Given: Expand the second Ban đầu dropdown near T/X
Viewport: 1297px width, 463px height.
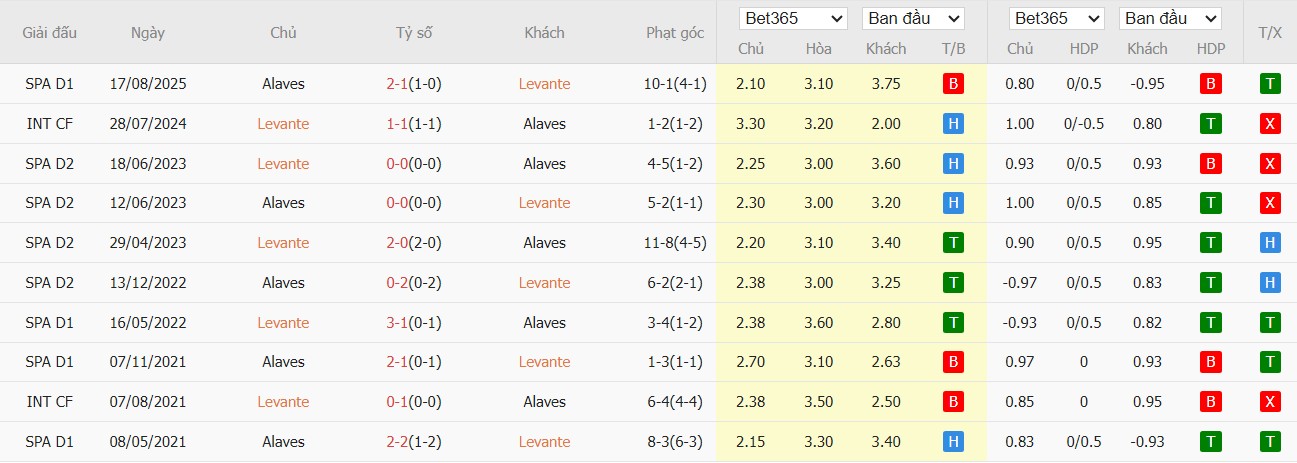Looking at the screenshot, I should click(1172, 19).
